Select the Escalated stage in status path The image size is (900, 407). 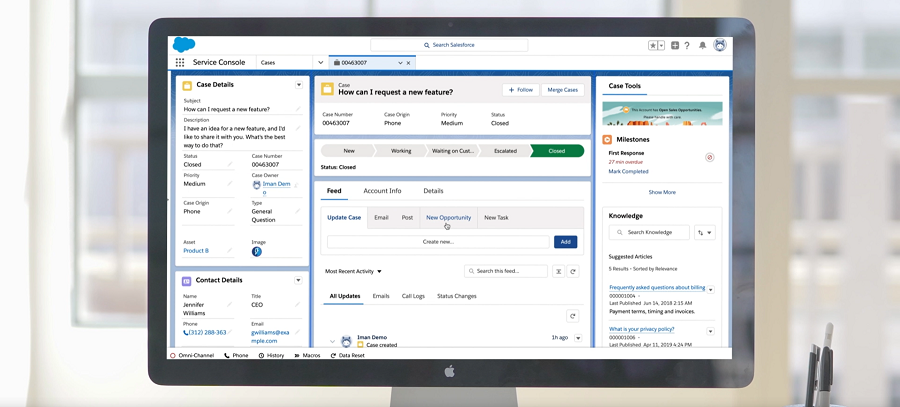(504, 151)
